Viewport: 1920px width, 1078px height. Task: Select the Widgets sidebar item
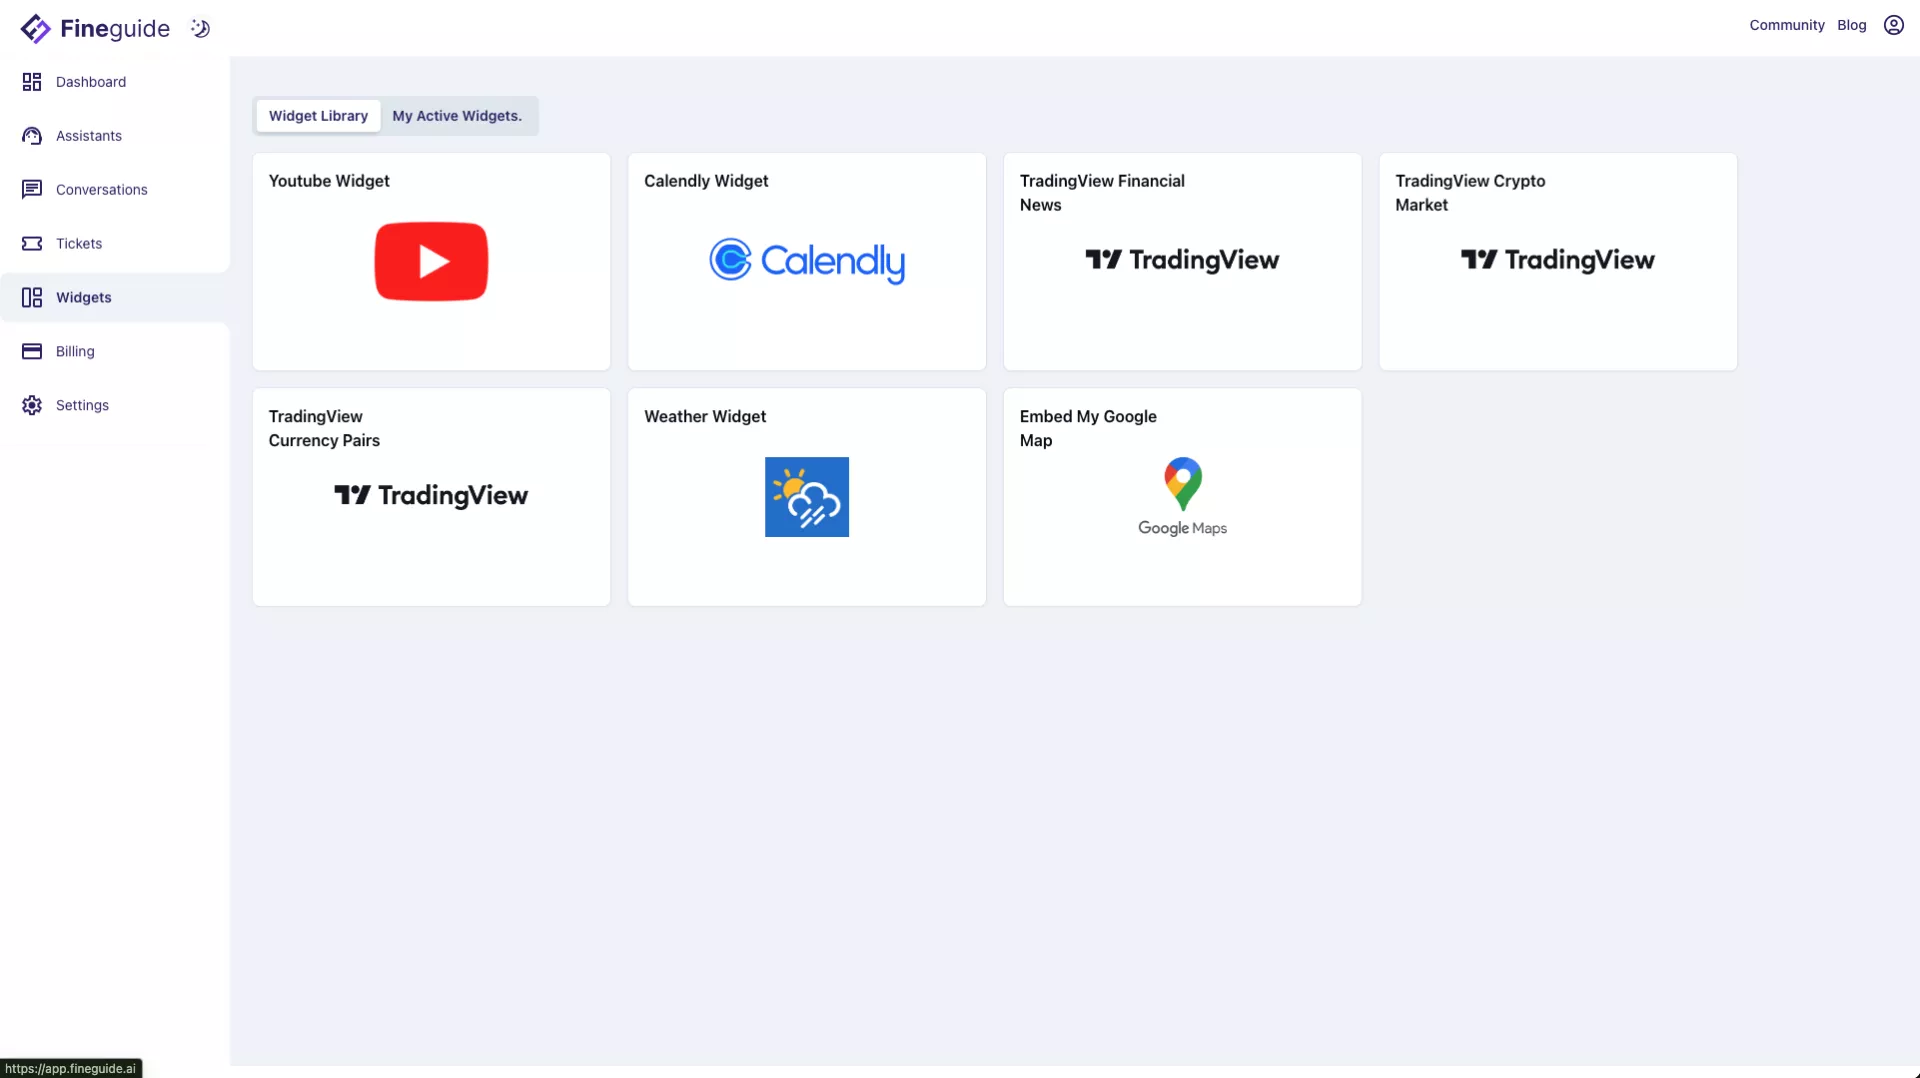coord(84,298)
